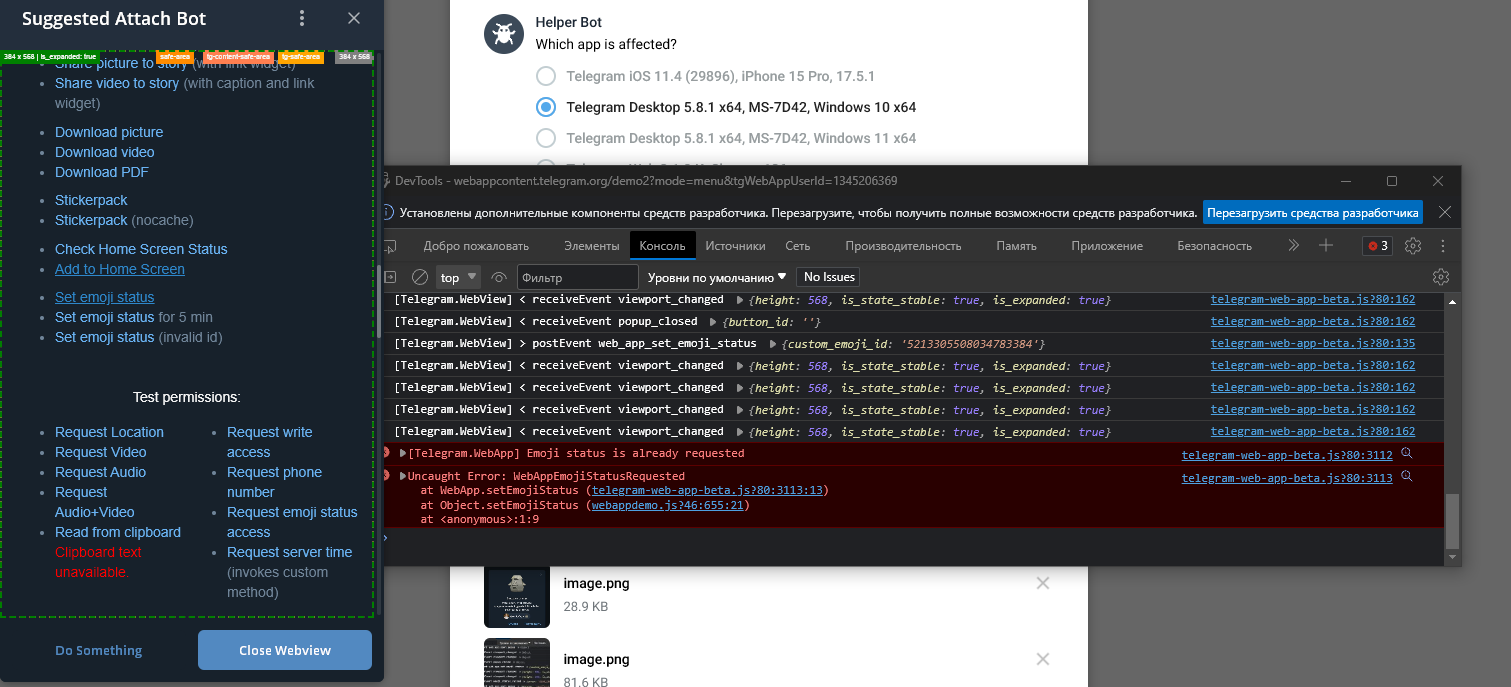Dismiss the DevTools info notification bar
Screen dimensions: 1511x687
(1444, 212)
